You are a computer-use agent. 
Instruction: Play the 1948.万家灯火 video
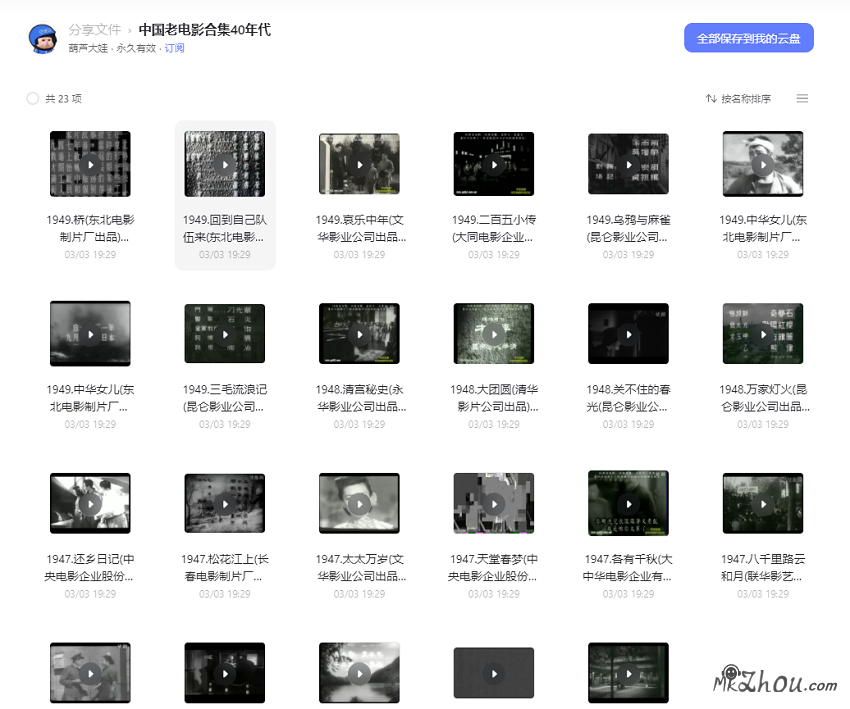tap(762, 333)
